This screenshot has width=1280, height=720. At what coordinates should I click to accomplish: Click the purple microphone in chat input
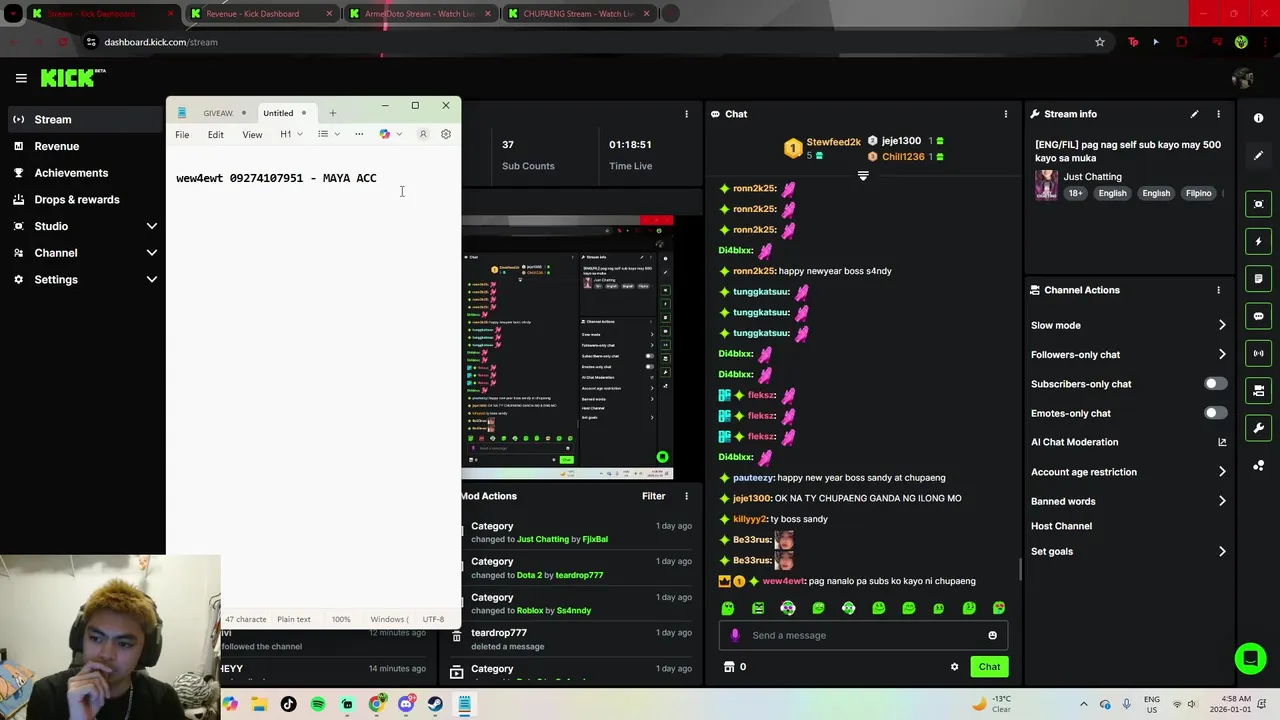pyautogui.click(x=735, y=635)
